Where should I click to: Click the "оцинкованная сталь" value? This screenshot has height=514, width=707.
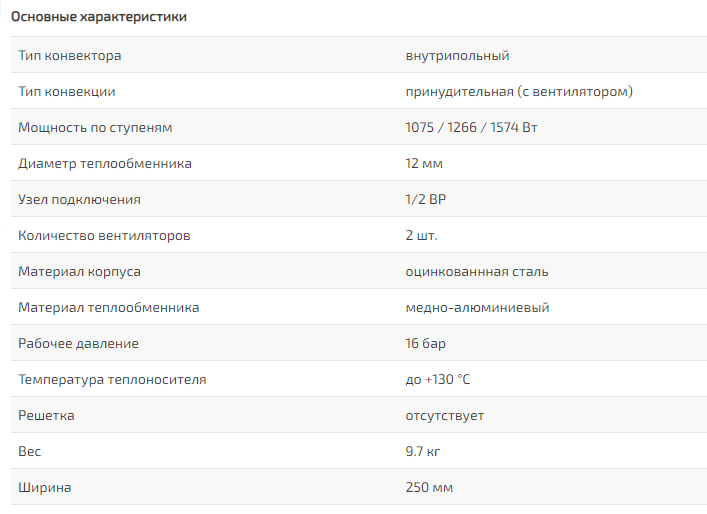476,272
